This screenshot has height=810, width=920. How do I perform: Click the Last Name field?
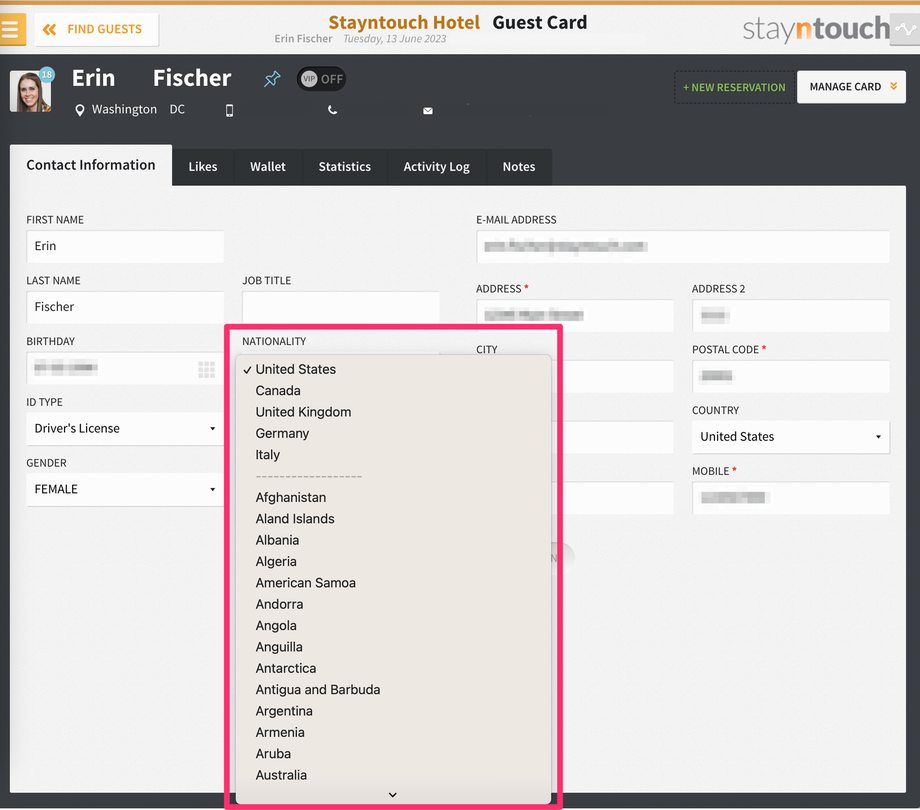click(125, 307)
